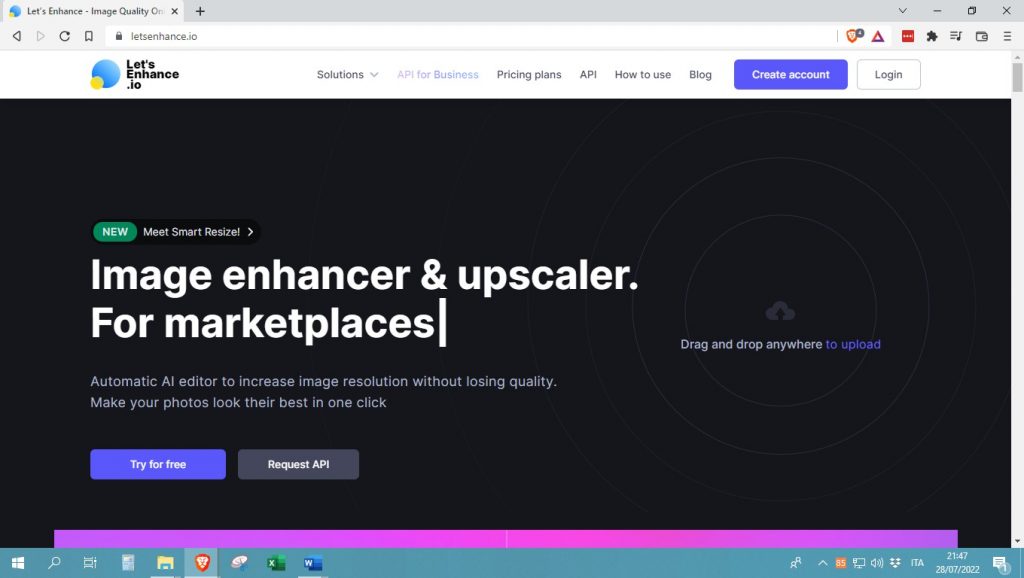Expand the tab search chevron in the title bar
Image resolution: width=1024 pixels, height=578 pixels.
(903, 11)
